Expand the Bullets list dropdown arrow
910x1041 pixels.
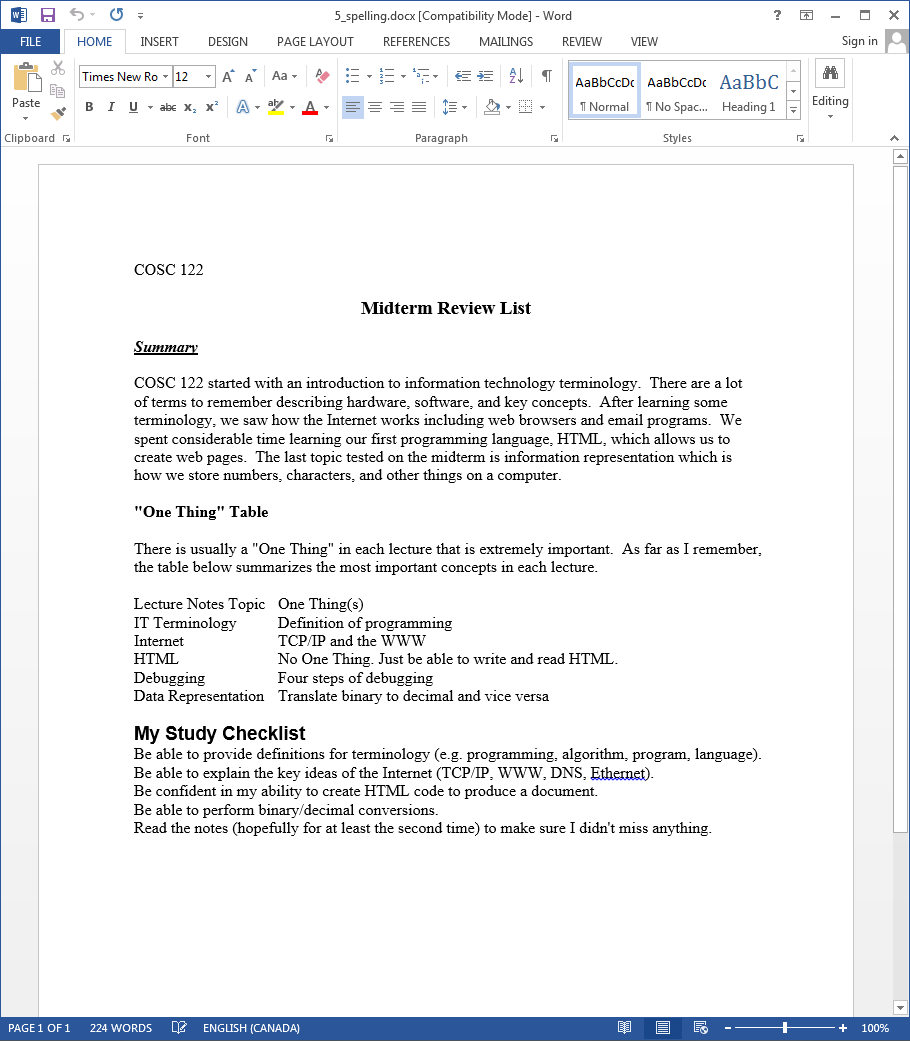tap(369, 76)
